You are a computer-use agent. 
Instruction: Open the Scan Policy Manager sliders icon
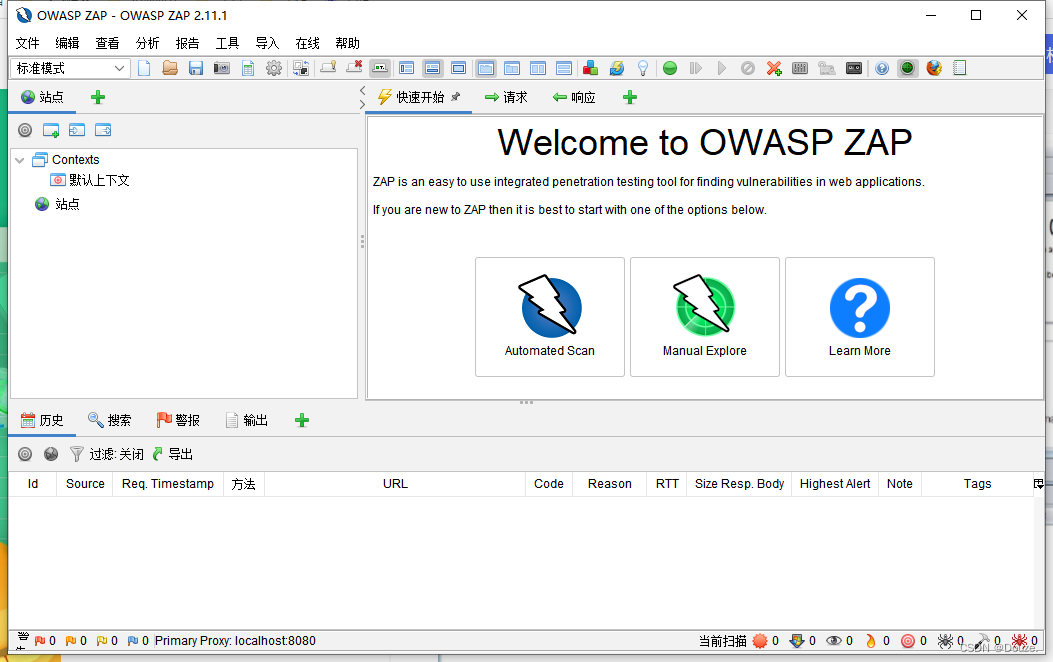800,68
